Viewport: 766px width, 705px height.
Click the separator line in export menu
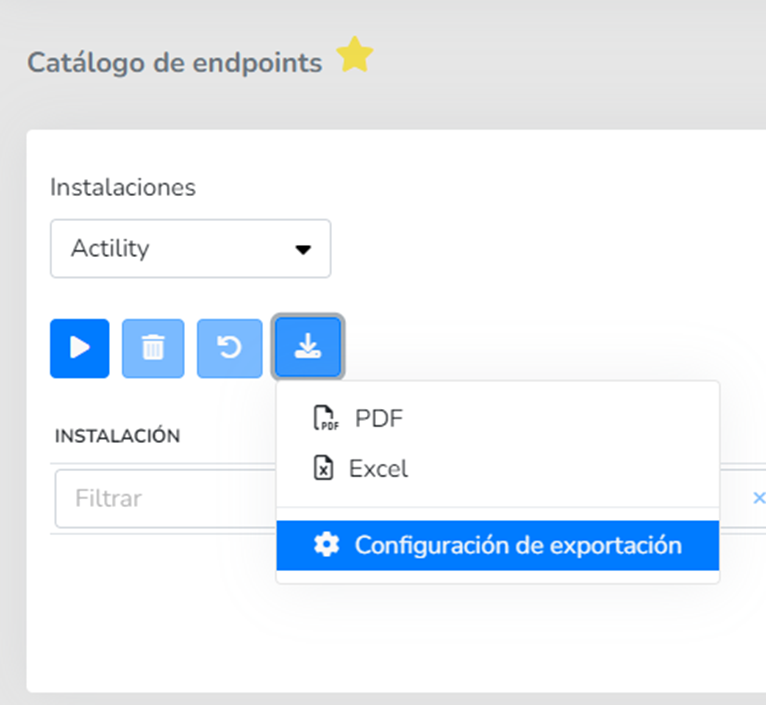497,507
